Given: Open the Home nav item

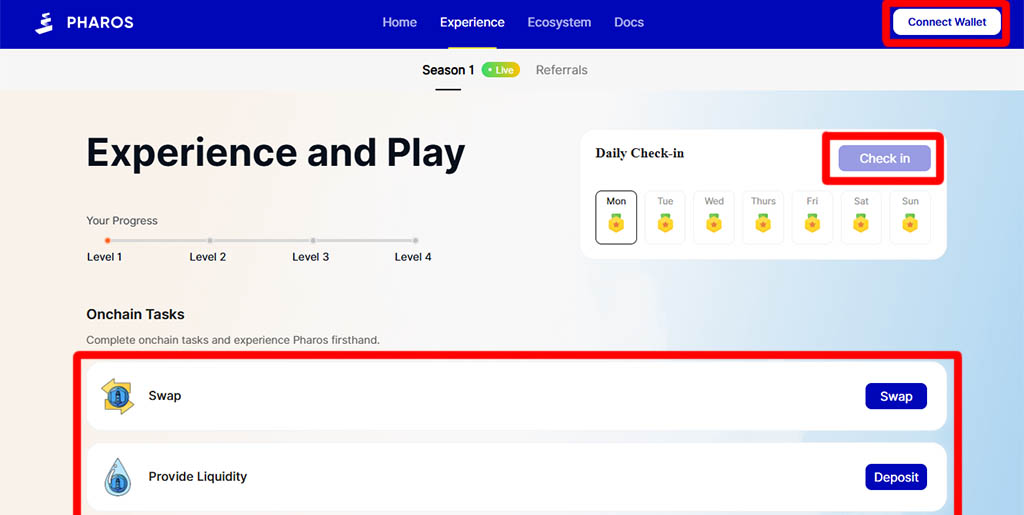Looking at the screenshot, I should (x=400, y=22).
